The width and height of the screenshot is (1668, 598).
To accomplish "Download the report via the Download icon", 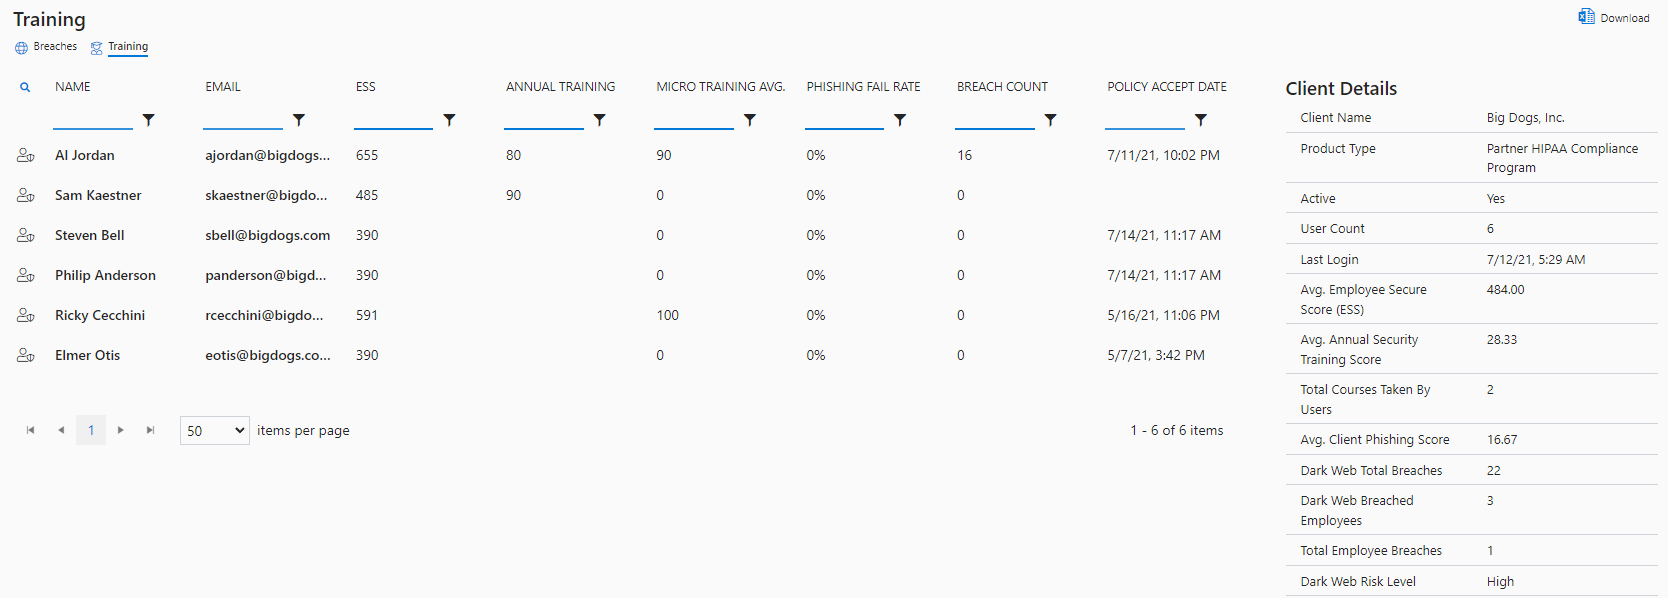I will point(1613,17).
